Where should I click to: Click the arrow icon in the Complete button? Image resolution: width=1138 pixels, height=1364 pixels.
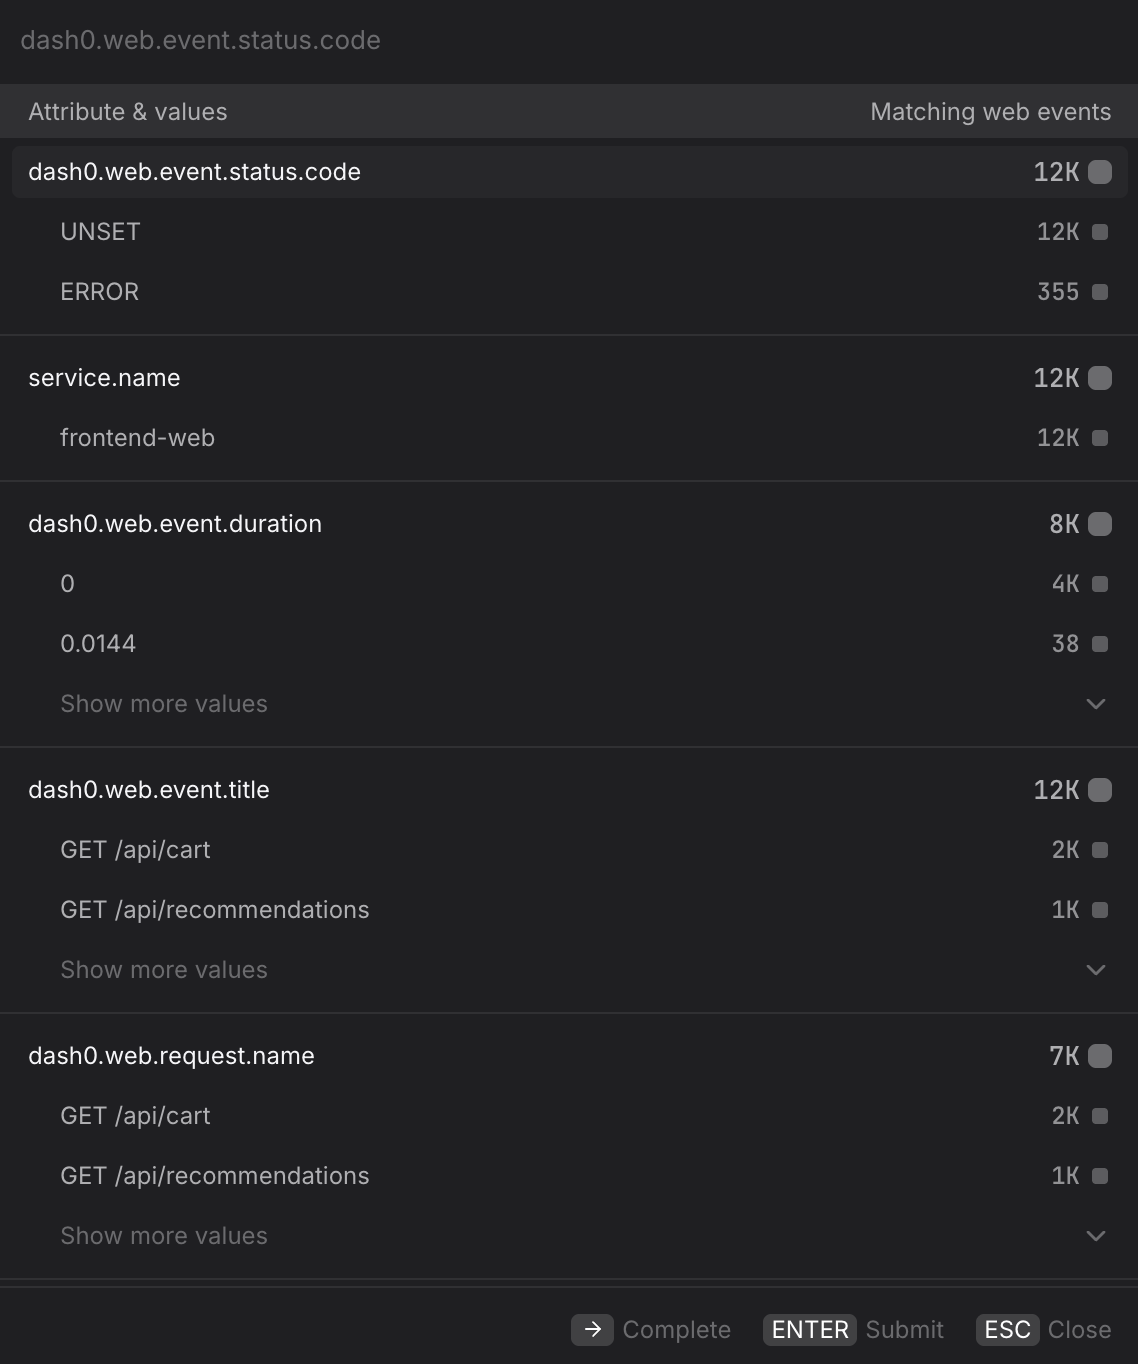coord(593,1329)
